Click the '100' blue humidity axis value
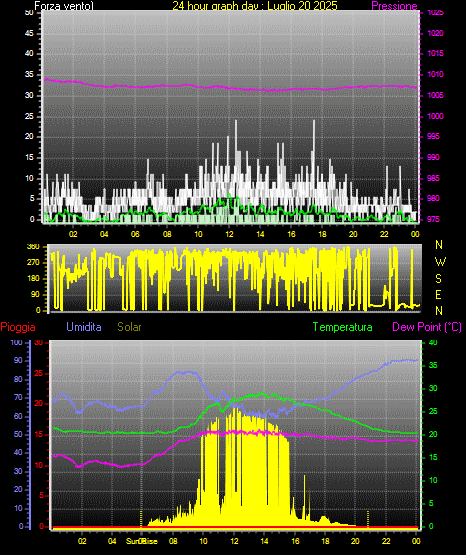This screenshot has height=555, width=466. click(16, 342)
